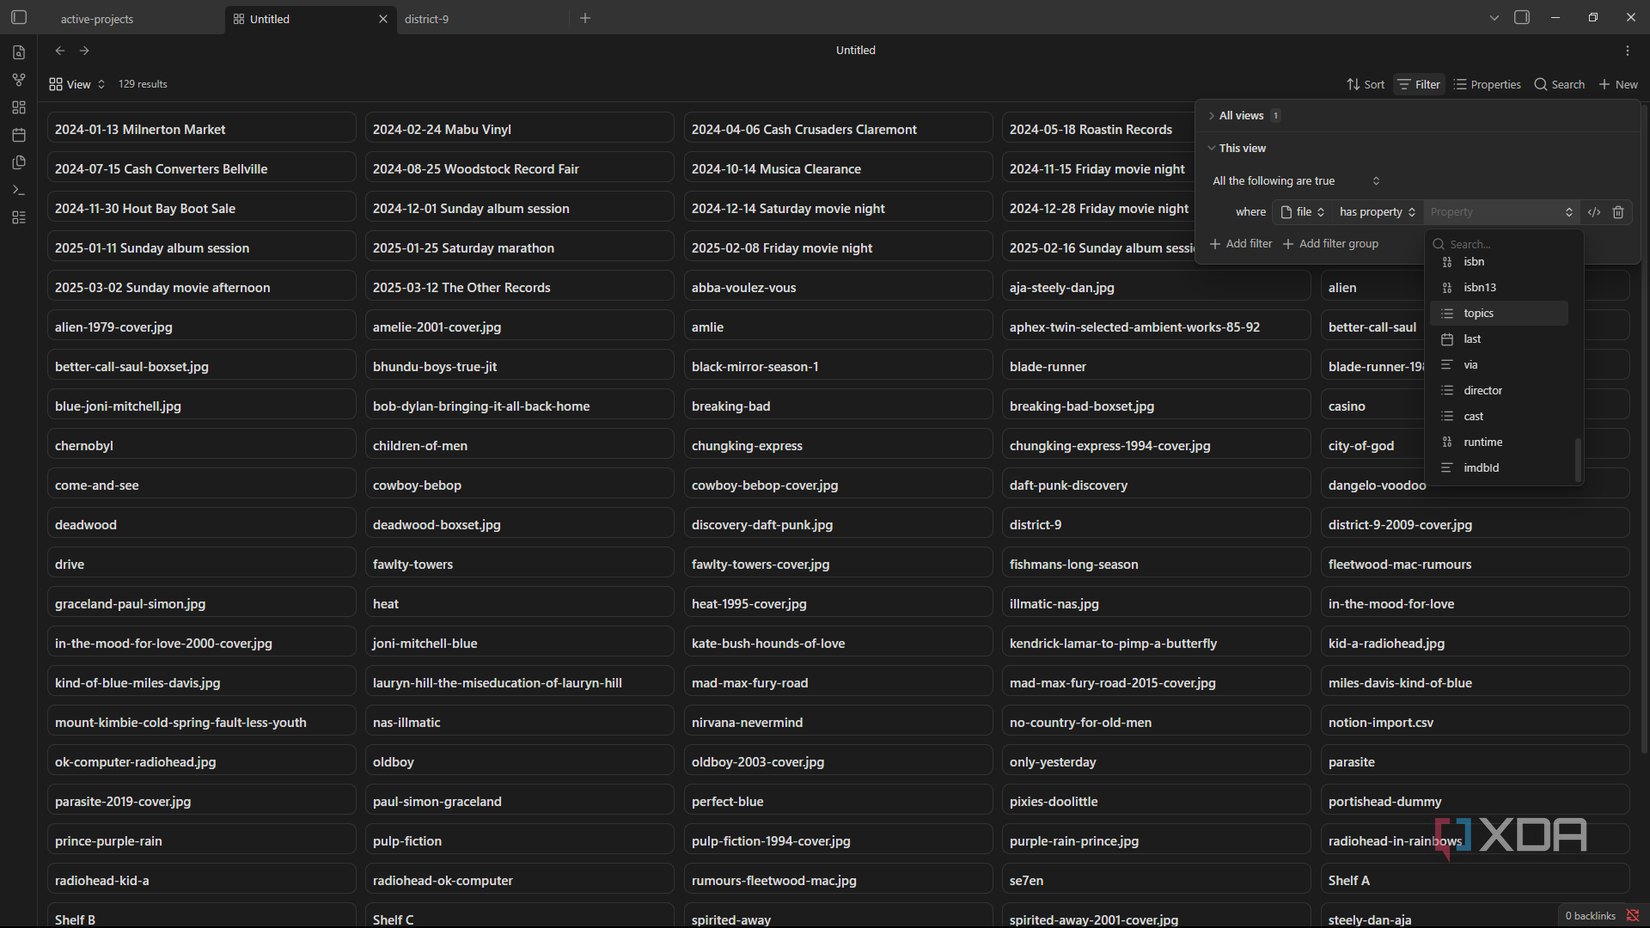Delete the filter row with trash icon
The image size is (1650, 928).
pos(1618,212)
